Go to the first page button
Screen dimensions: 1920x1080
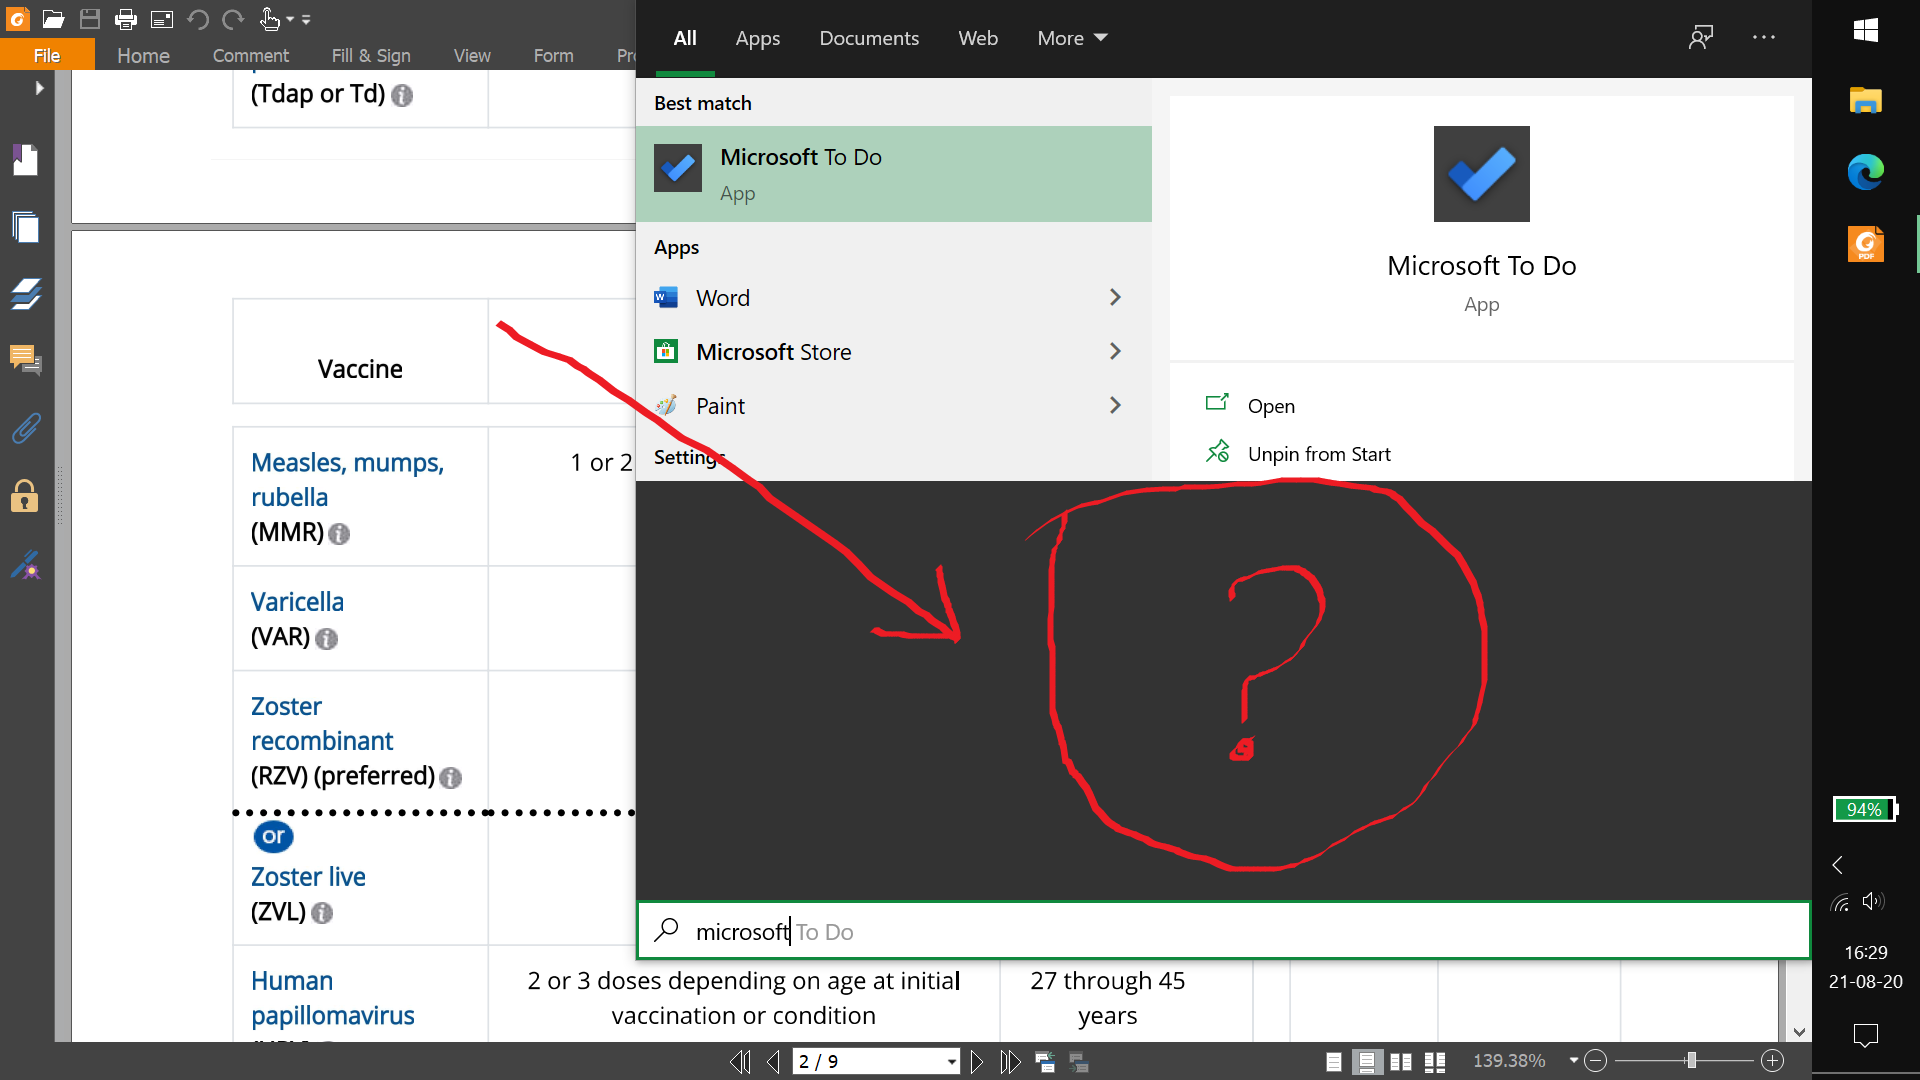tap(741, 1062)
